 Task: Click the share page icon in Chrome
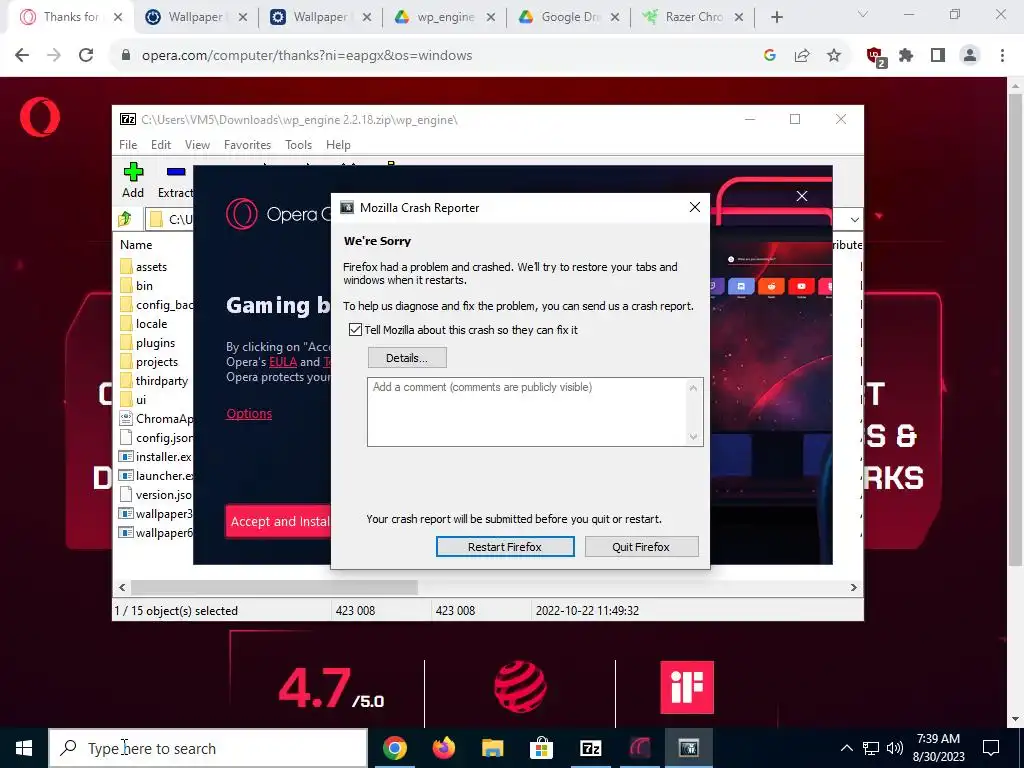tap(802, 56)
